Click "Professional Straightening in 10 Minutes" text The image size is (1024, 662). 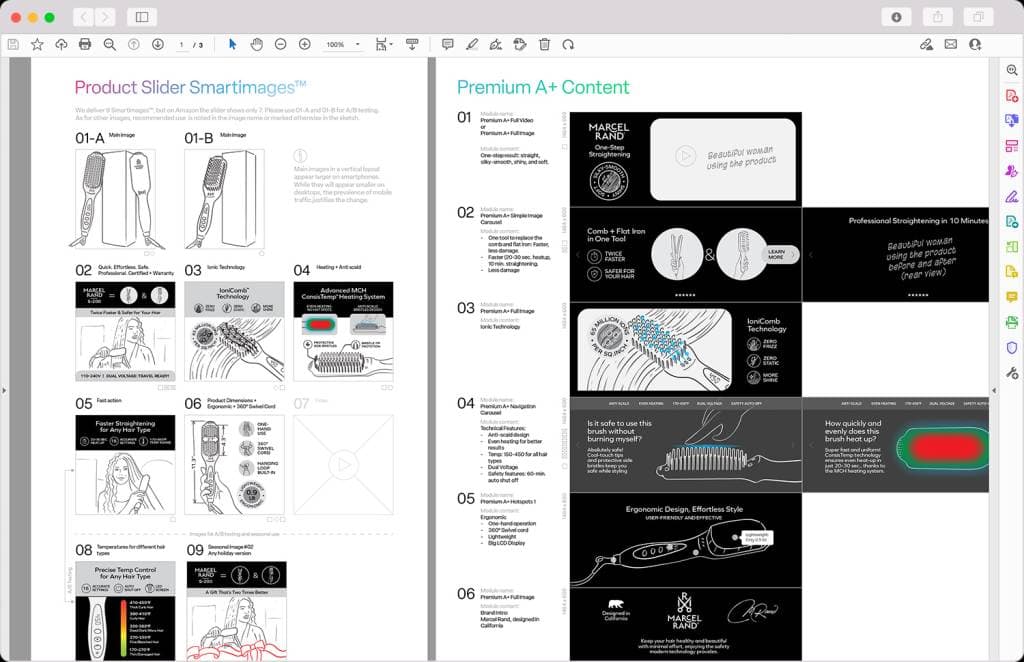click(918, 221)
